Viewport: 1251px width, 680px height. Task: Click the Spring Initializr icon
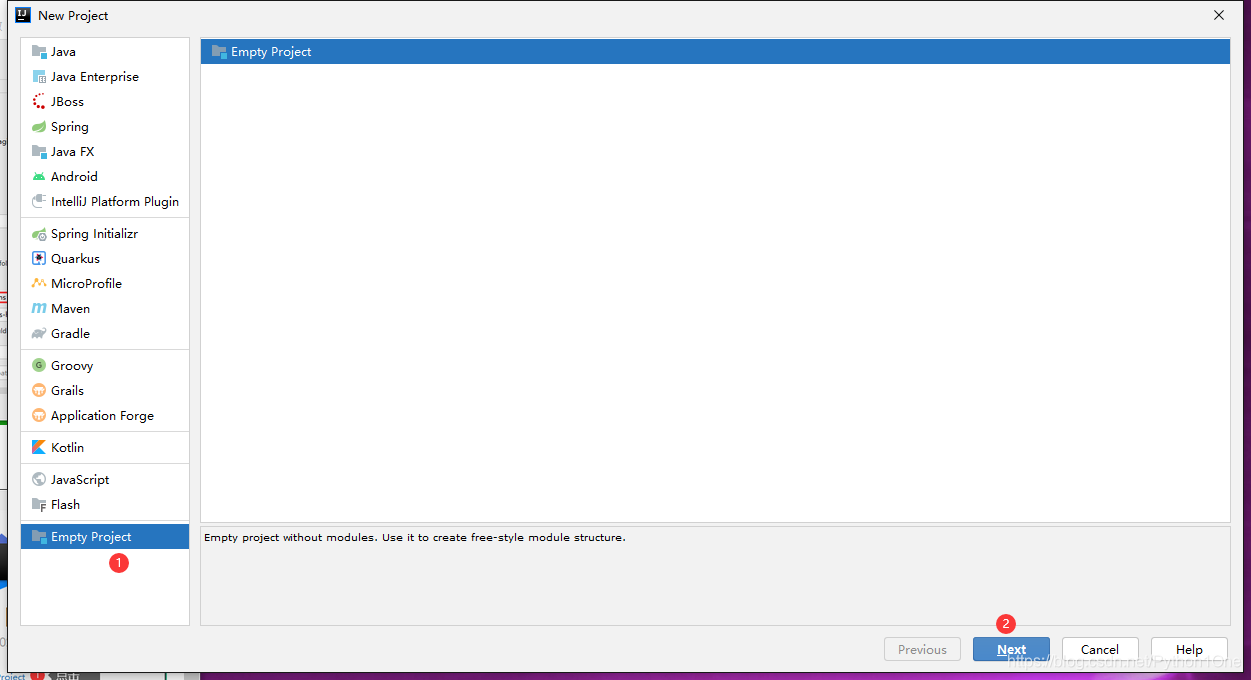(x=39, y=234)
